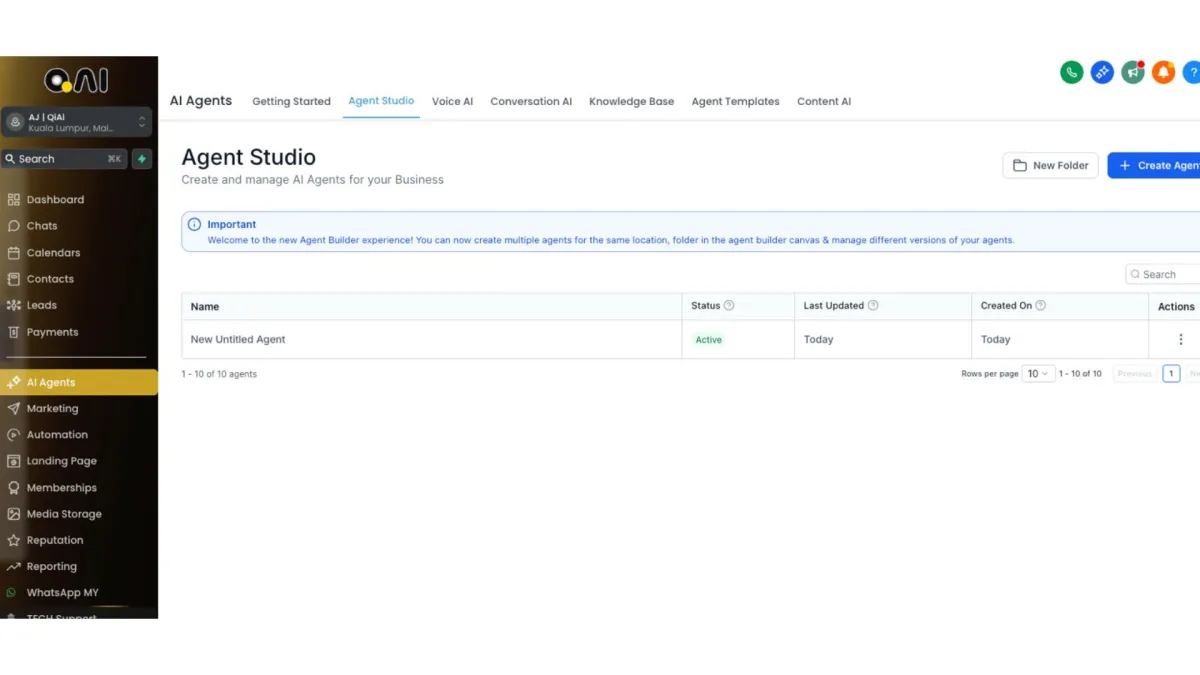The image size is (1200, 675).
Task: Click the Active status badge
Action: [708, 340]
